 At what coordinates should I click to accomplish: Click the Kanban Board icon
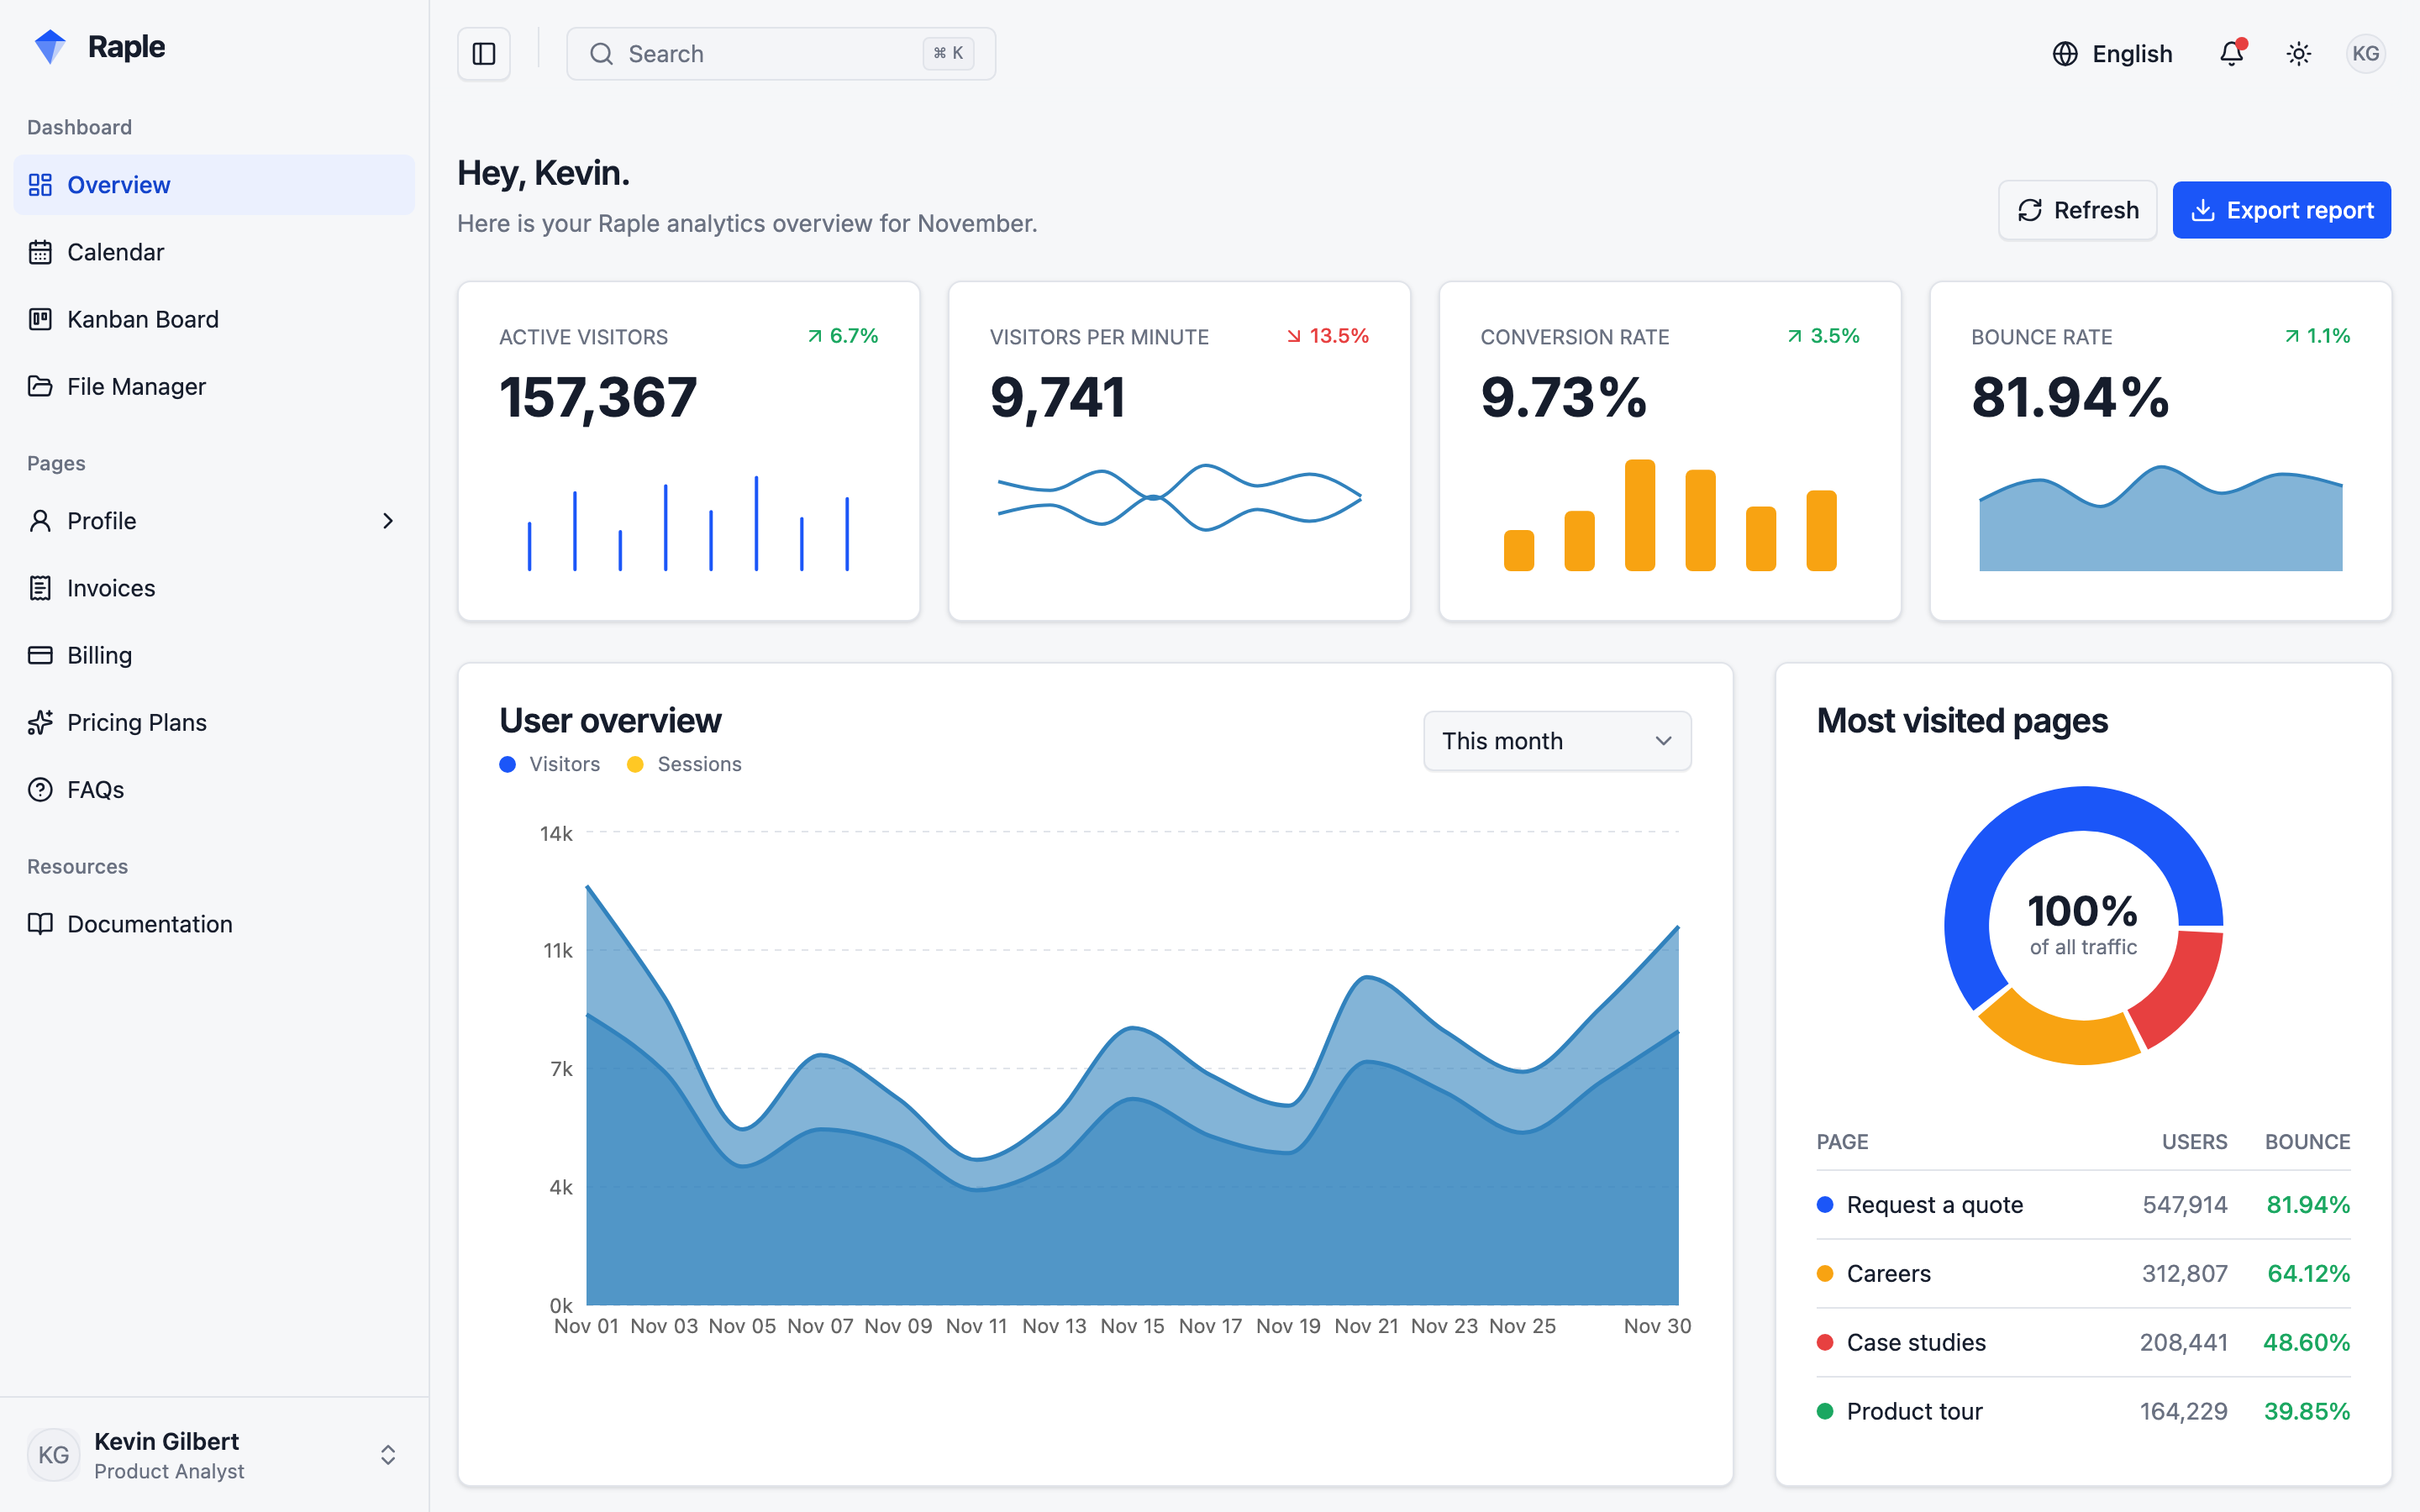pos(40,319)
